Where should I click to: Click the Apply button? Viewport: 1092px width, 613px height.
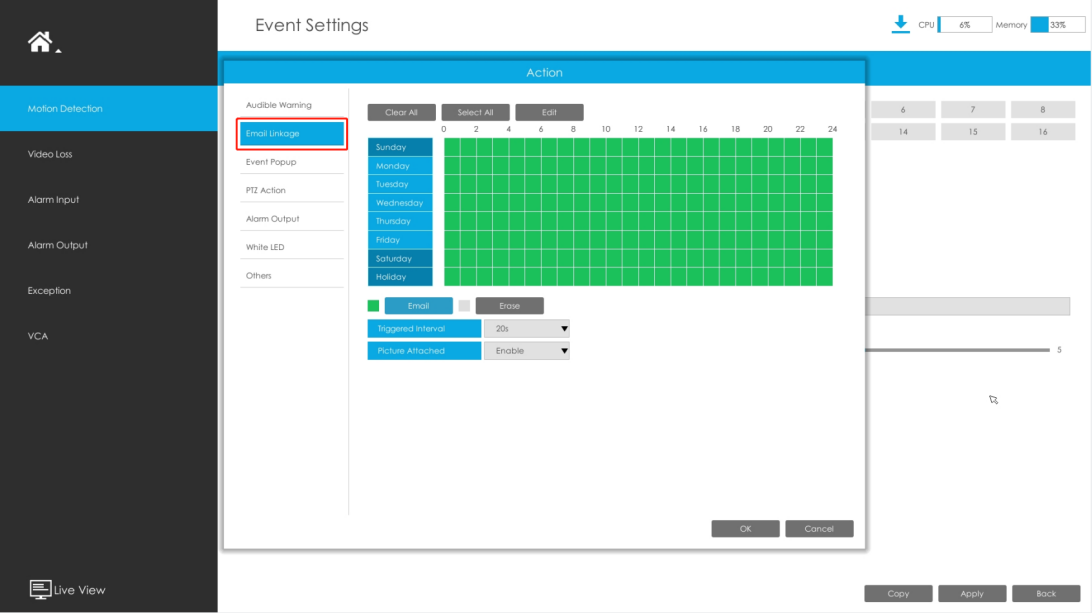coord(972,593)
